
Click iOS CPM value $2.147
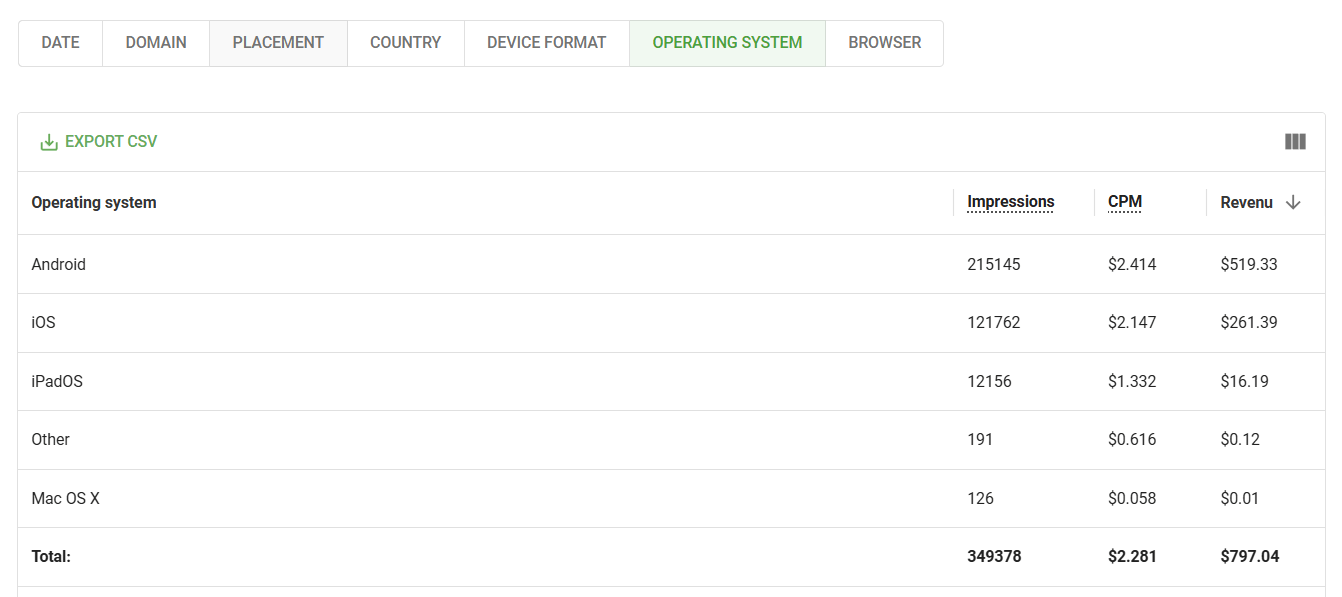pyautogui.click(x=1133, y=323)
